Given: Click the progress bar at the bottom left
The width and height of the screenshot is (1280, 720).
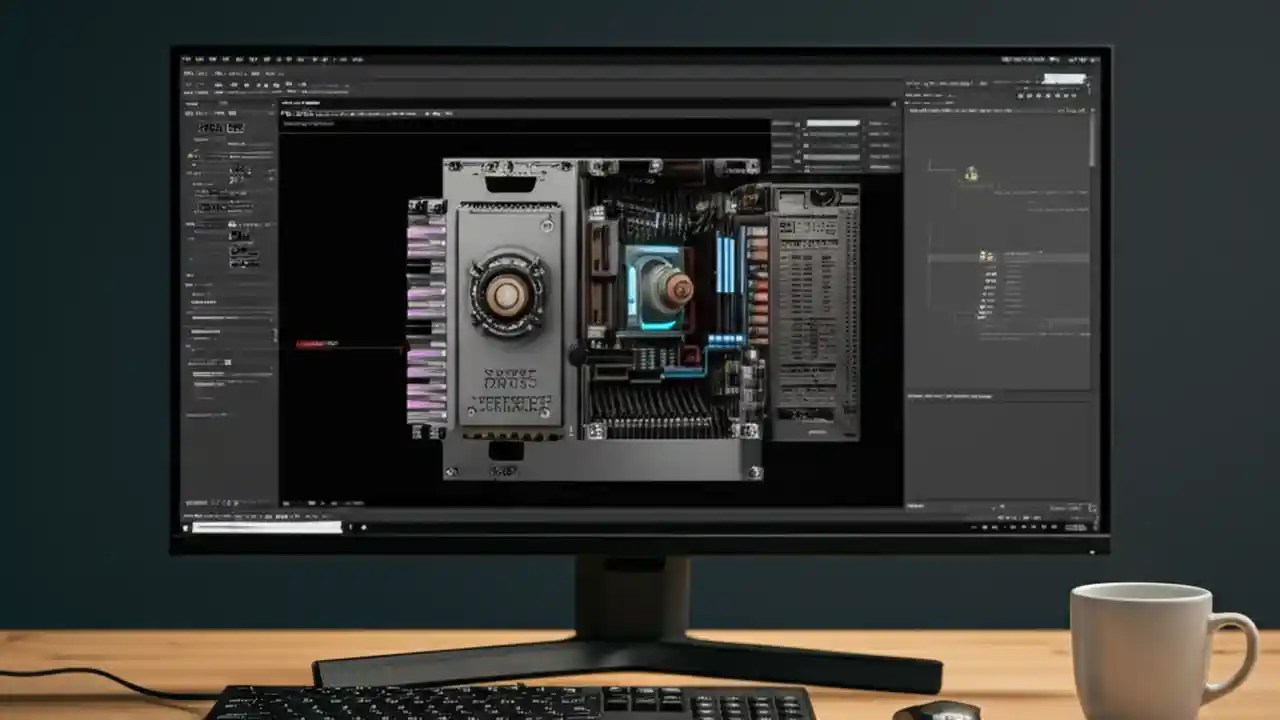Looking at the screenshot, I should tap(265, 527).
